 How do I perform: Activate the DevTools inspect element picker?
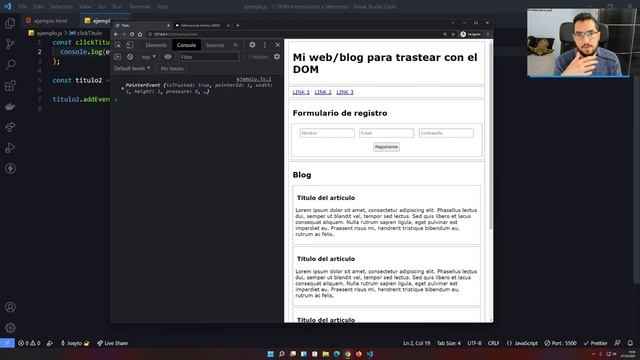point(118,45)
